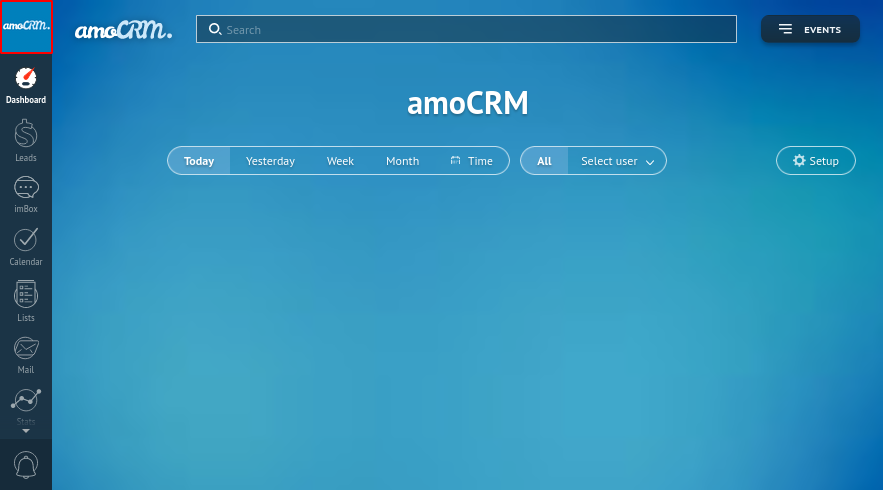This screenshot has width=883, height=490.
Task: Open notifications bell icon
Action: (x=26, y=465)
